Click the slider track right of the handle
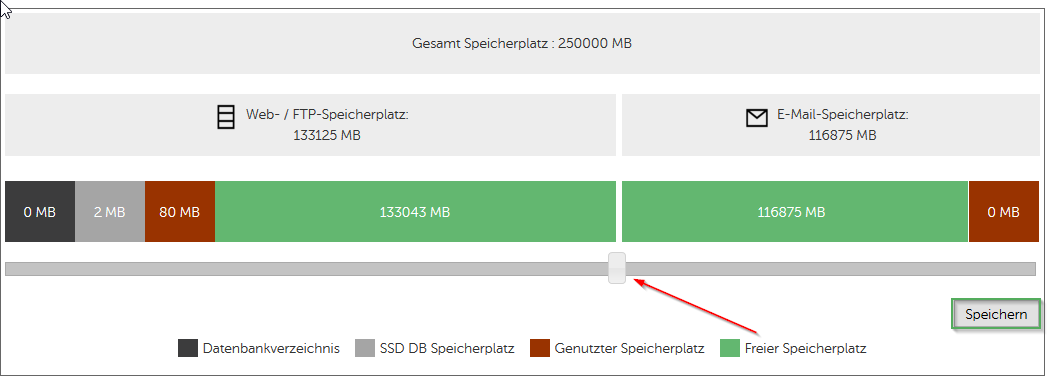 [x=831, y=269]
